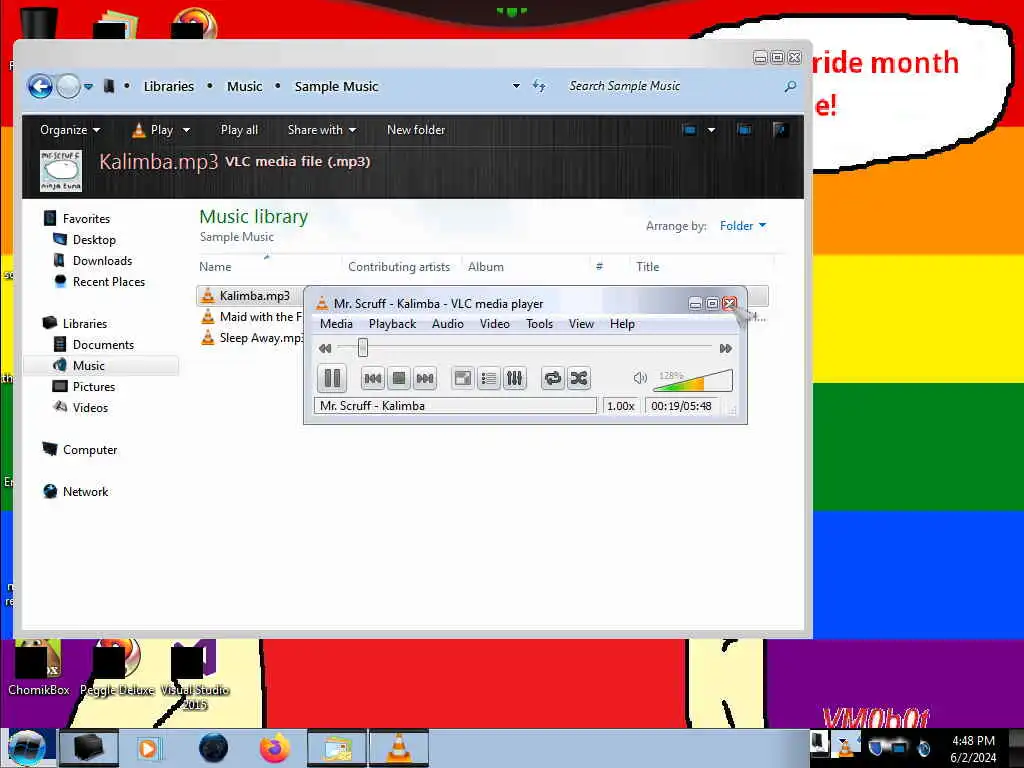The height and width of the screenshot is (768, 1024).
Task: Open the Arrange by Folder dropdown
Action: [x=743, y=226]
